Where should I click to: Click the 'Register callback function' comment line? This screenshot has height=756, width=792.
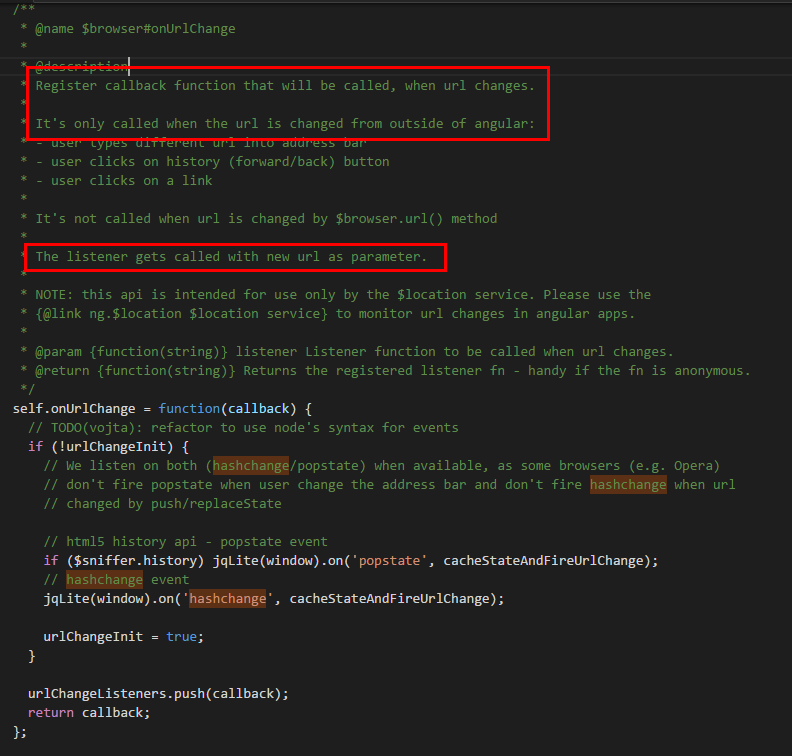(285, 85)
